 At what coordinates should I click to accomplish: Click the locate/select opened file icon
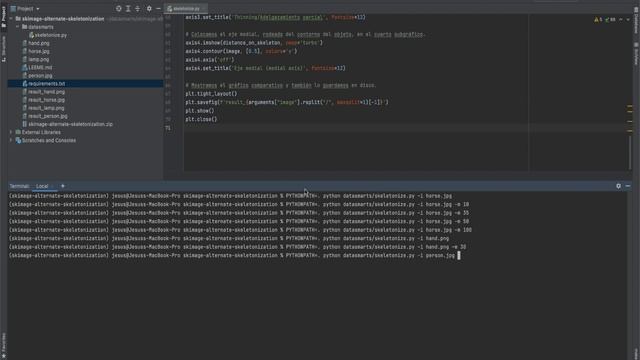tap(119, 9)
